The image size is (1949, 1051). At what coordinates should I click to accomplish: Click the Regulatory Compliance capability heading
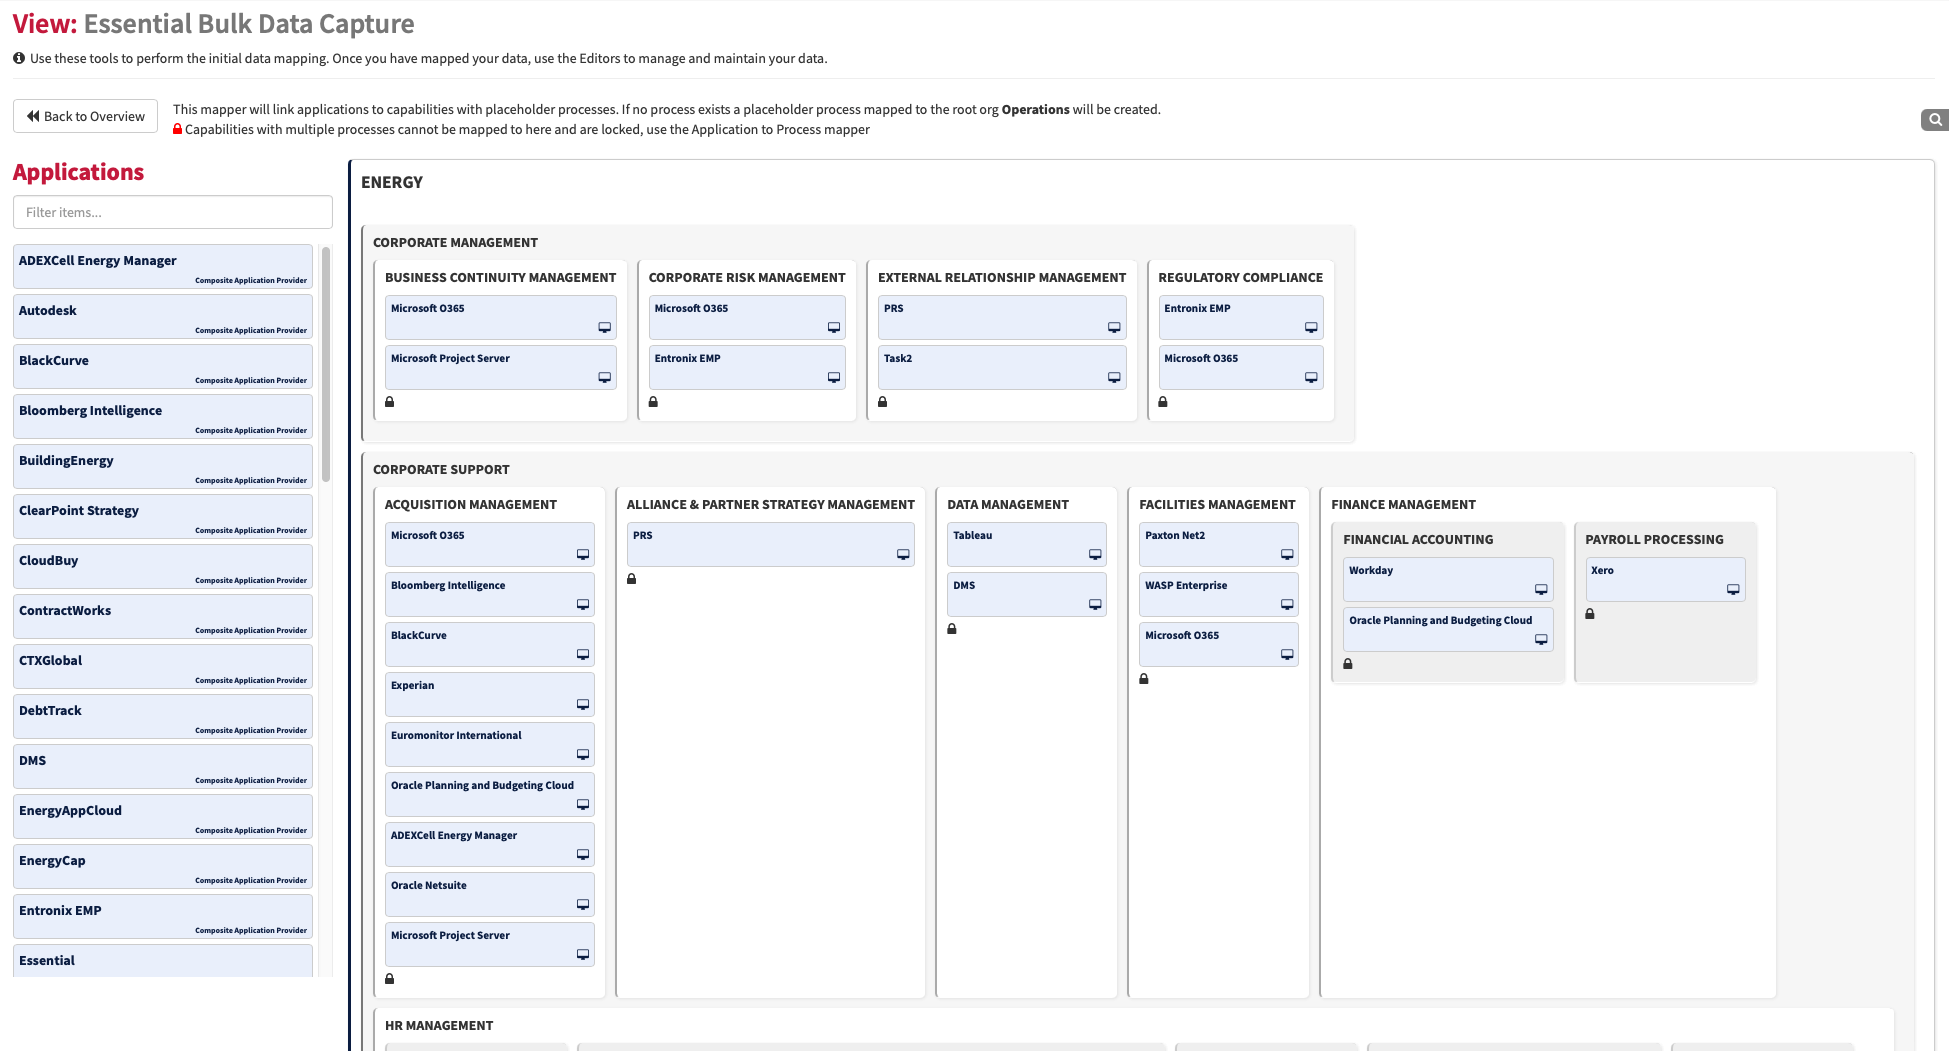point(1240,278)
